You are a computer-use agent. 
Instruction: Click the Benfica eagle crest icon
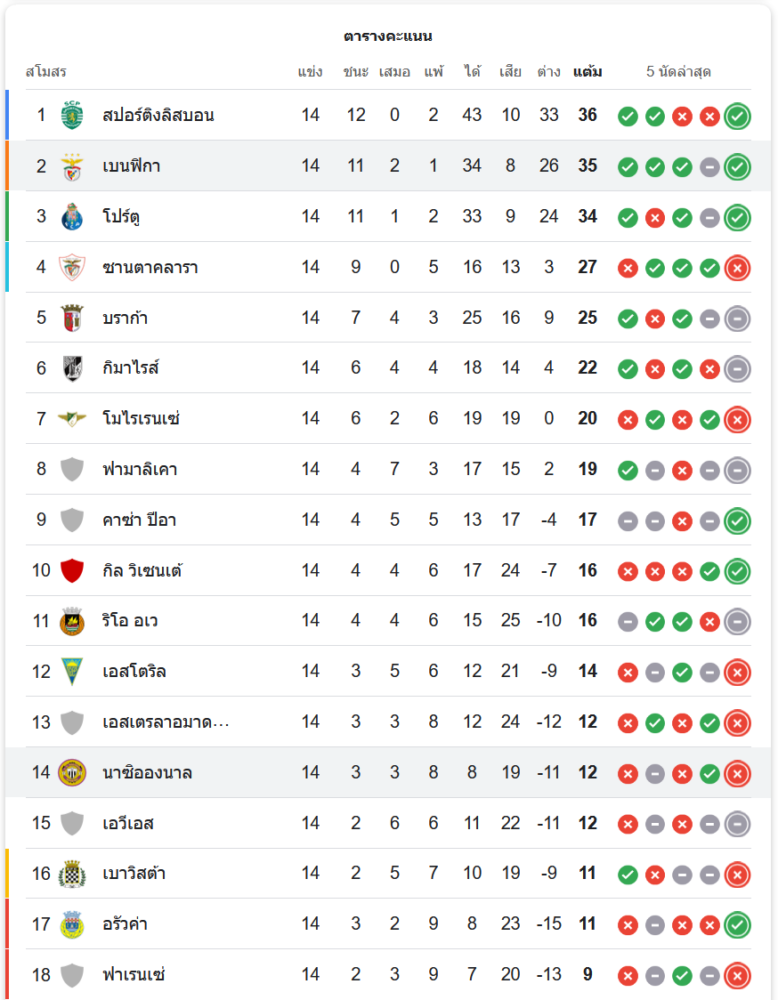(72, 166)
